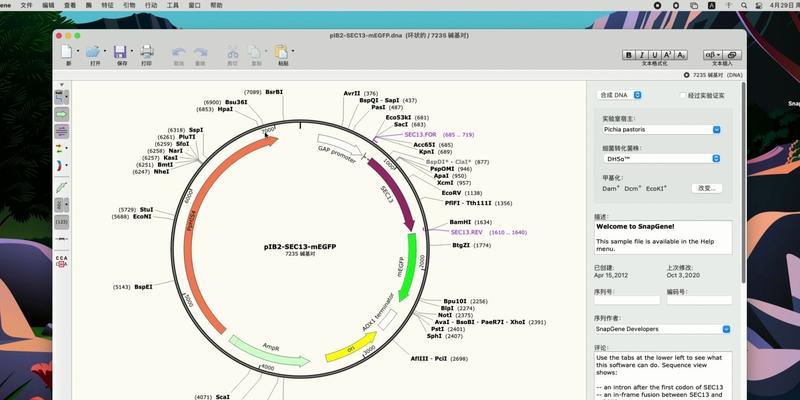Open the SnapGene Developers author dropdown
The width and height of the screenshot is (800, 400).
coord(662,329)
